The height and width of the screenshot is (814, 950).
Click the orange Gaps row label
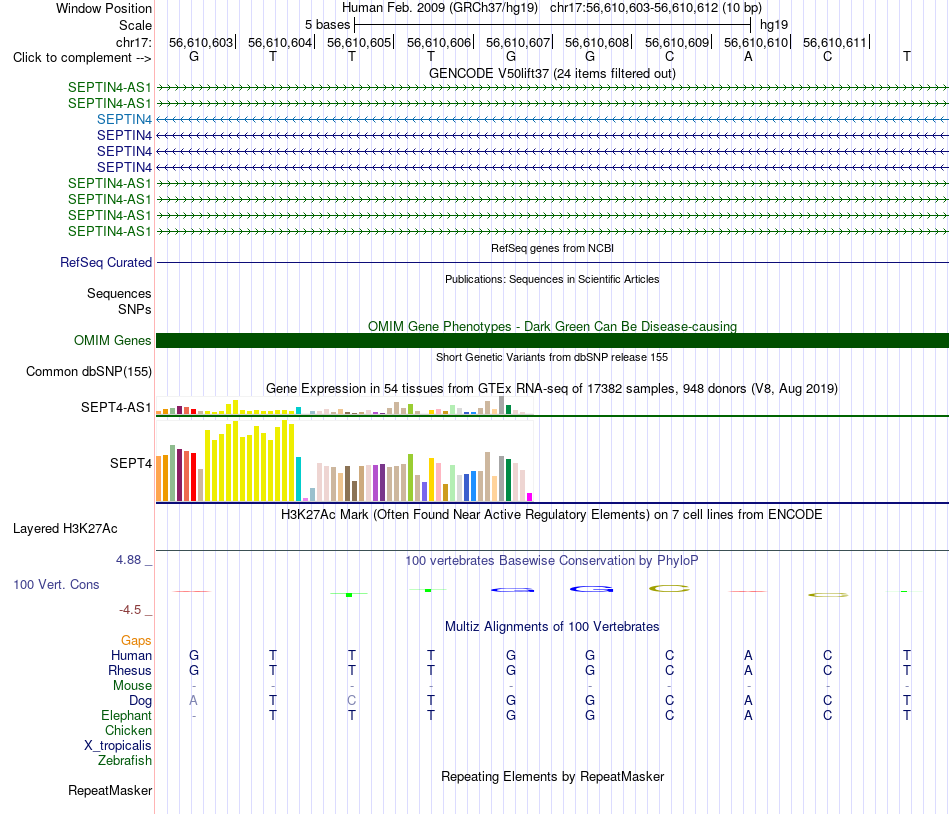click(136, 640)
